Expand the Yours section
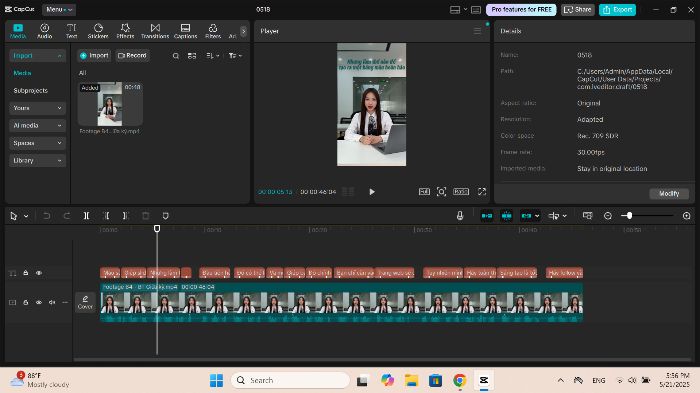700x393 pixels. click(37, 108)
